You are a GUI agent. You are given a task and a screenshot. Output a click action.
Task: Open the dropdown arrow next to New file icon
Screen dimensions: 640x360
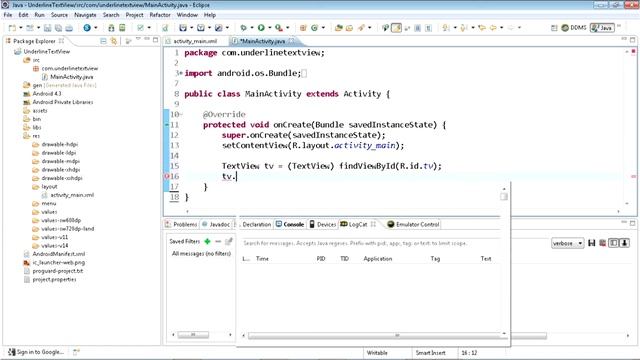(21, 28)
